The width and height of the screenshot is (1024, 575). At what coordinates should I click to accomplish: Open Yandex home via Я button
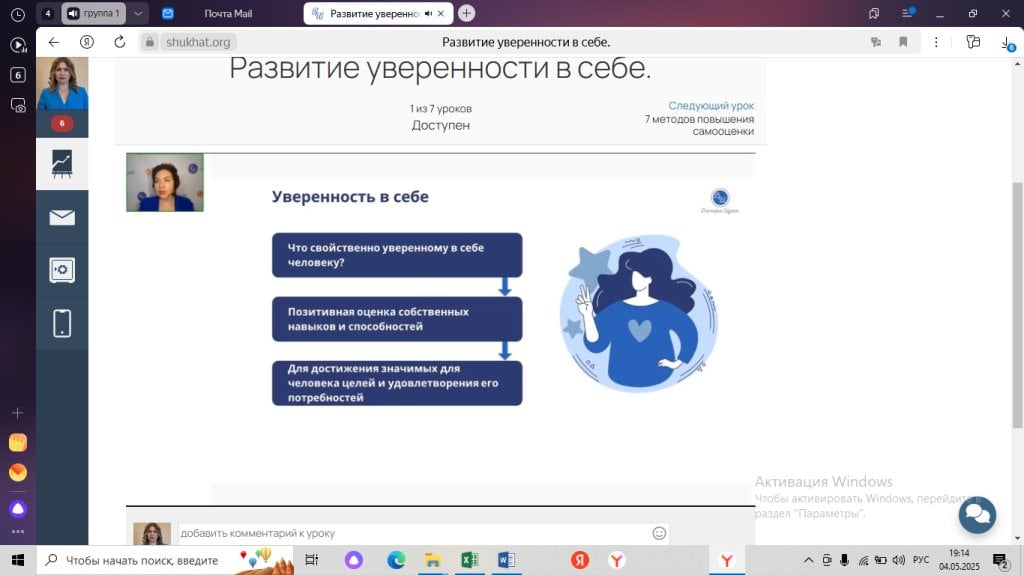coord(87,42)
